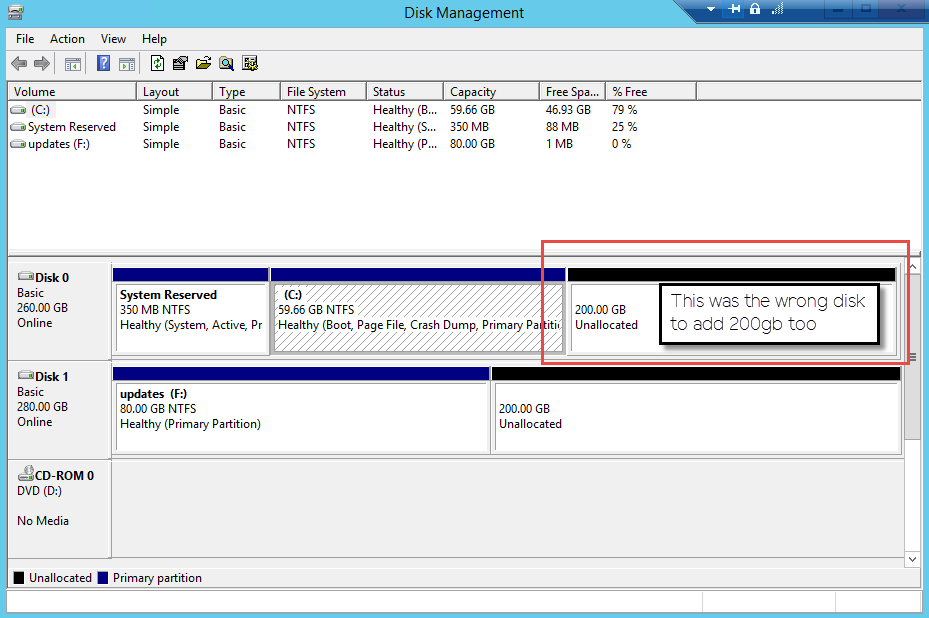This screenshot has width=929, height=618.
Task: Click the pin icon in connection bar
Action: click(x=734, y=9)
